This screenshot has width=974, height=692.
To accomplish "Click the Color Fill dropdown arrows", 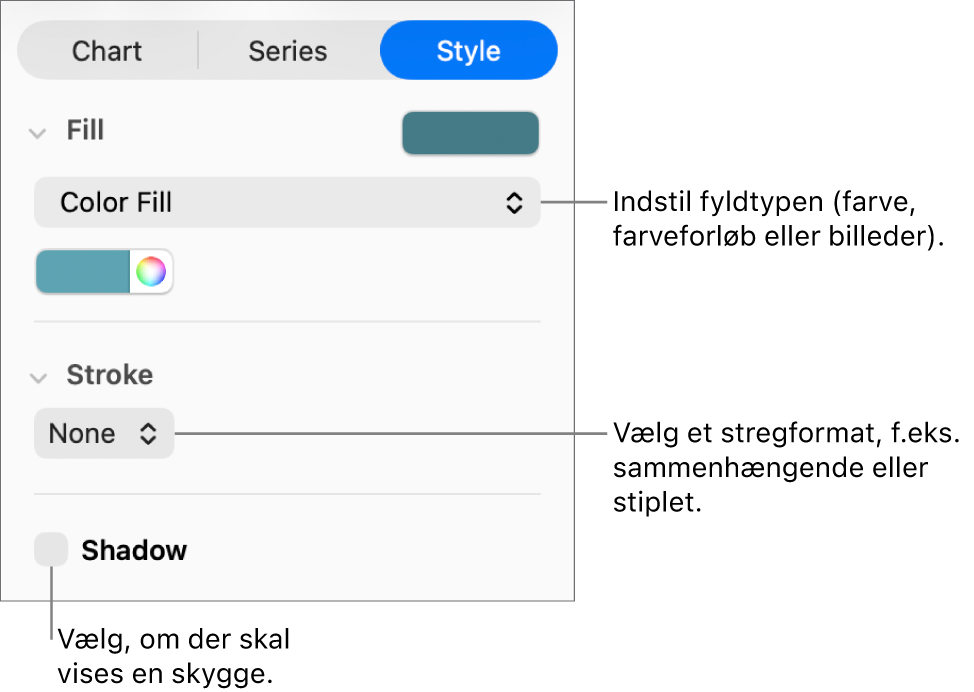I will click(x=513, y=203).
